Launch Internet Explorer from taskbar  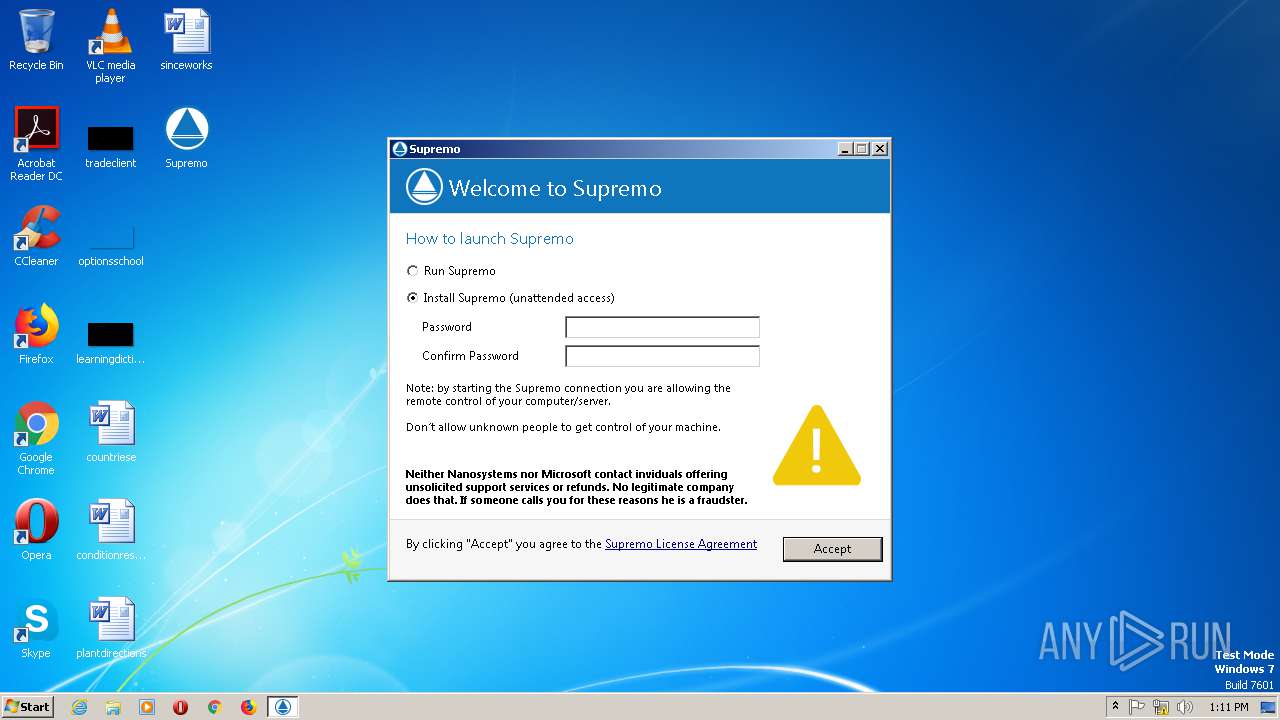[79, 707]
